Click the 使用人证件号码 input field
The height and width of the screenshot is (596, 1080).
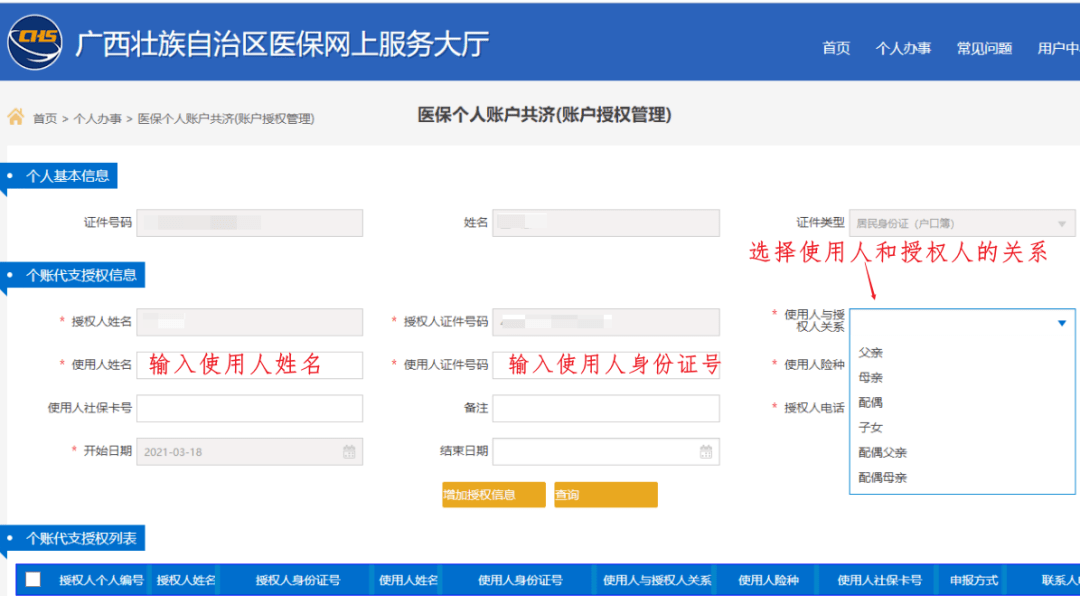coord(605,365)
